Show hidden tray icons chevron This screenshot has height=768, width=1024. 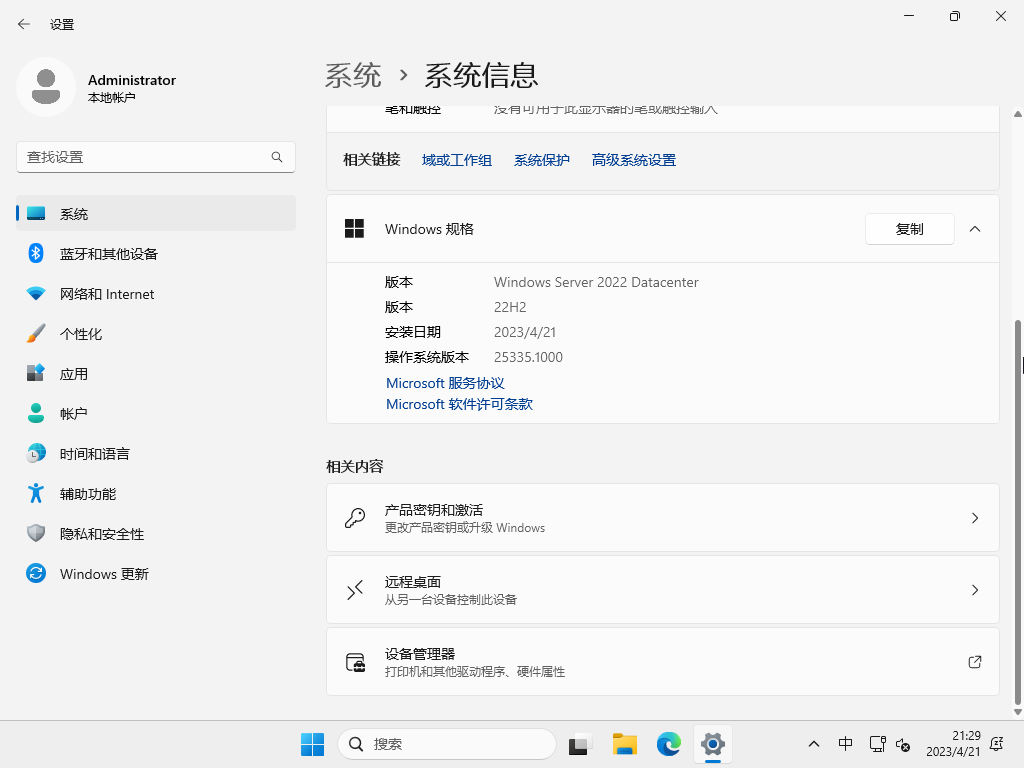[x=814, y=744]
